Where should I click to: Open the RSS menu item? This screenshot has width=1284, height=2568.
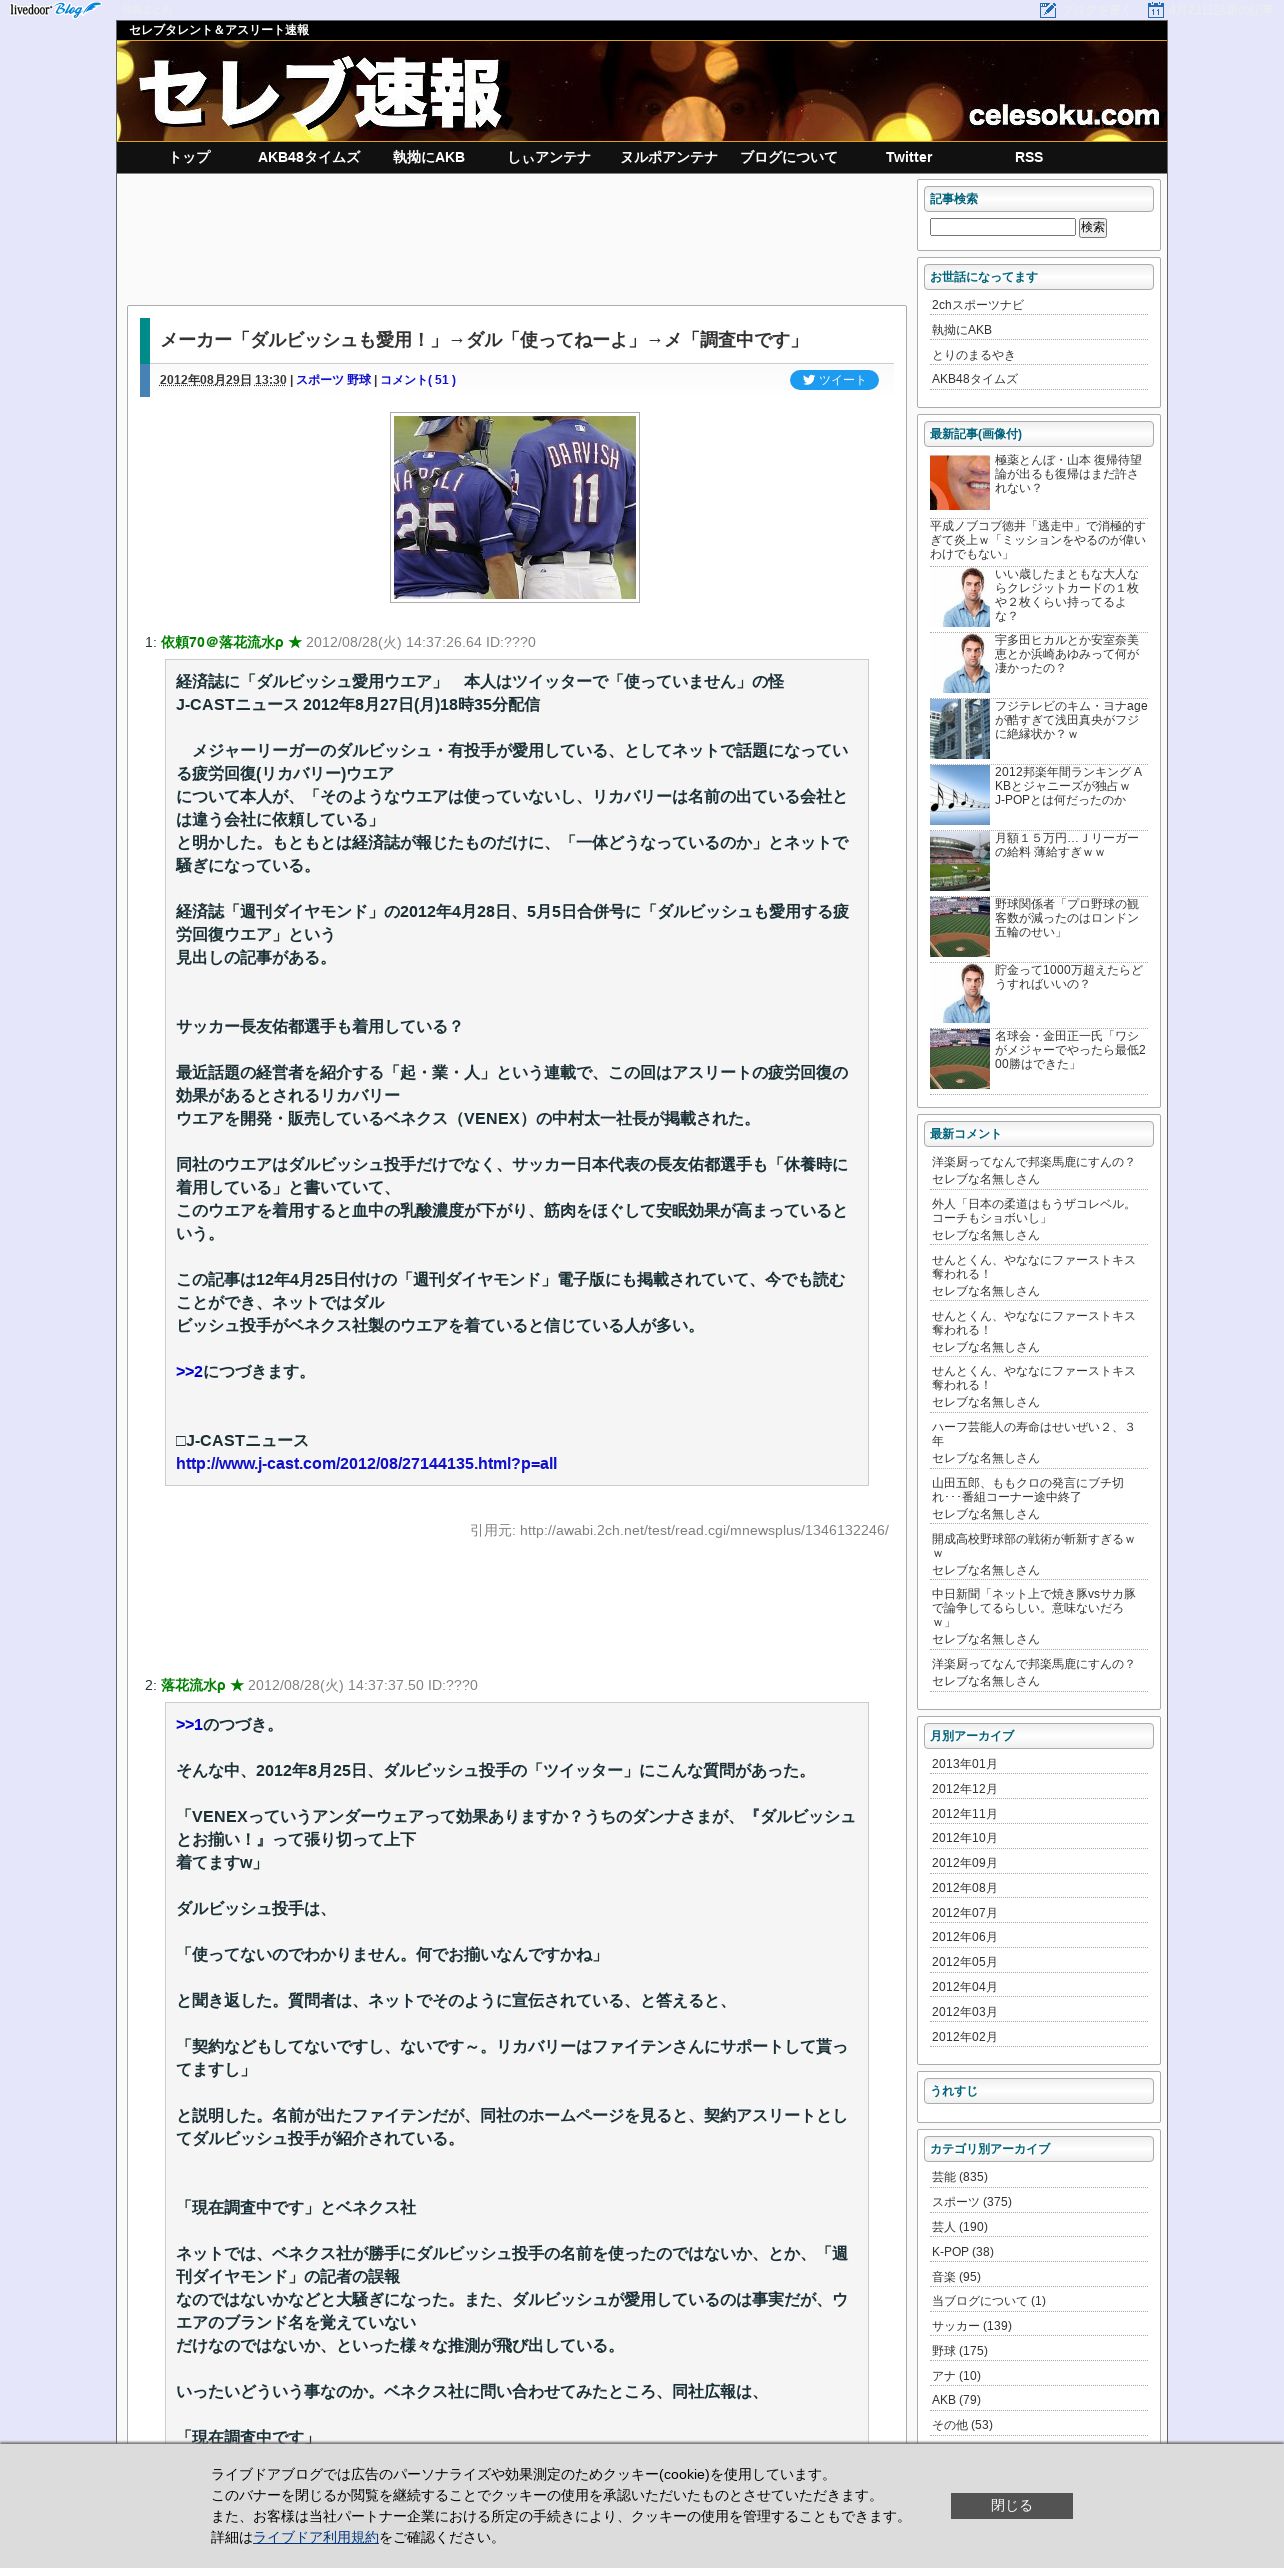click(x=1029, y=157)
